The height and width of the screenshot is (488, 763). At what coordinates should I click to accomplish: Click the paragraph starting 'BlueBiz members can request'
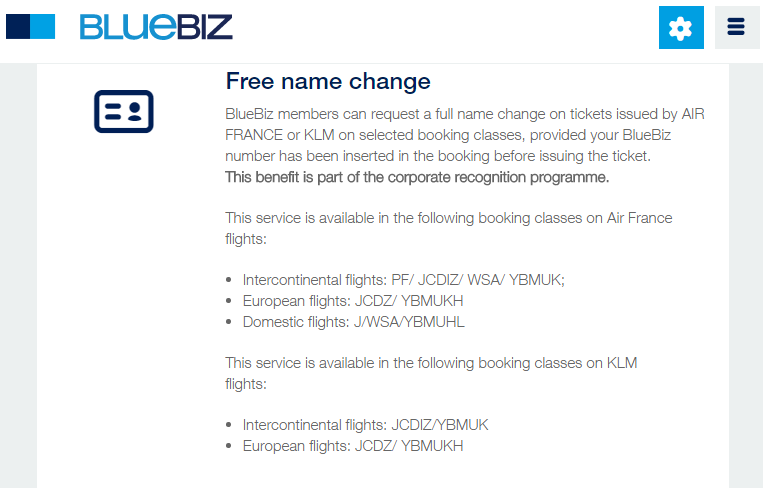(x=465, y=135)
